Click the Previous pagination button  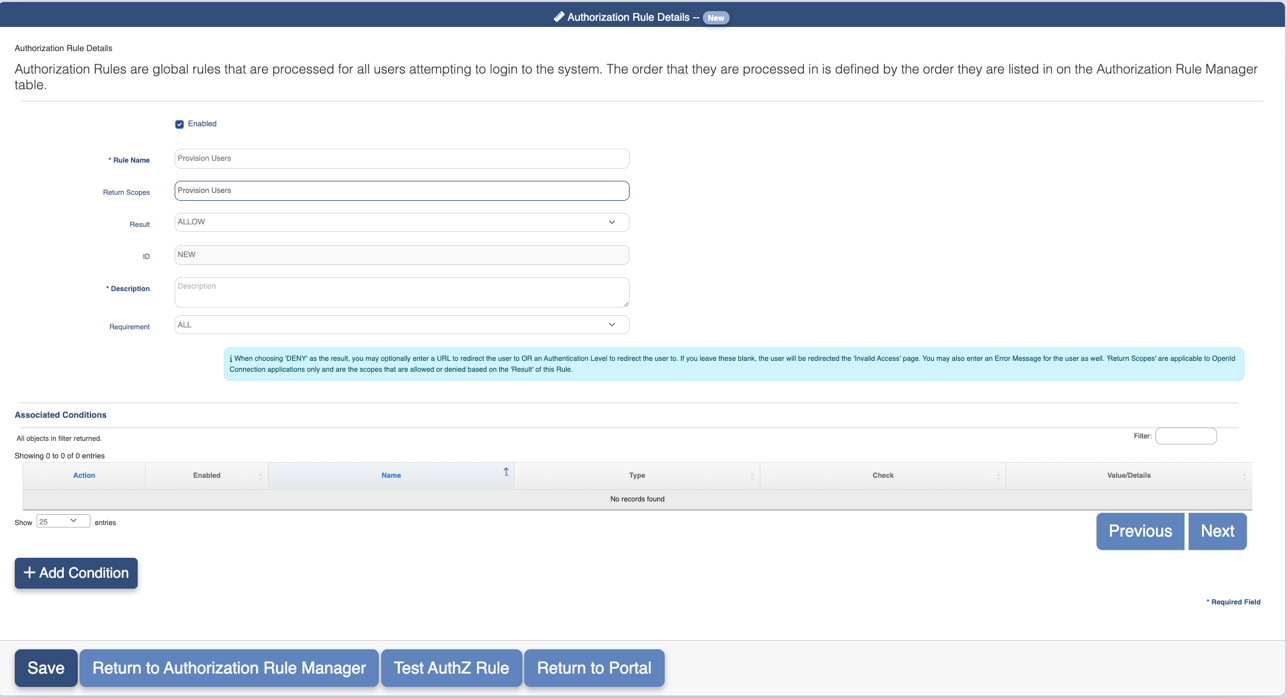pos(1140,531)
